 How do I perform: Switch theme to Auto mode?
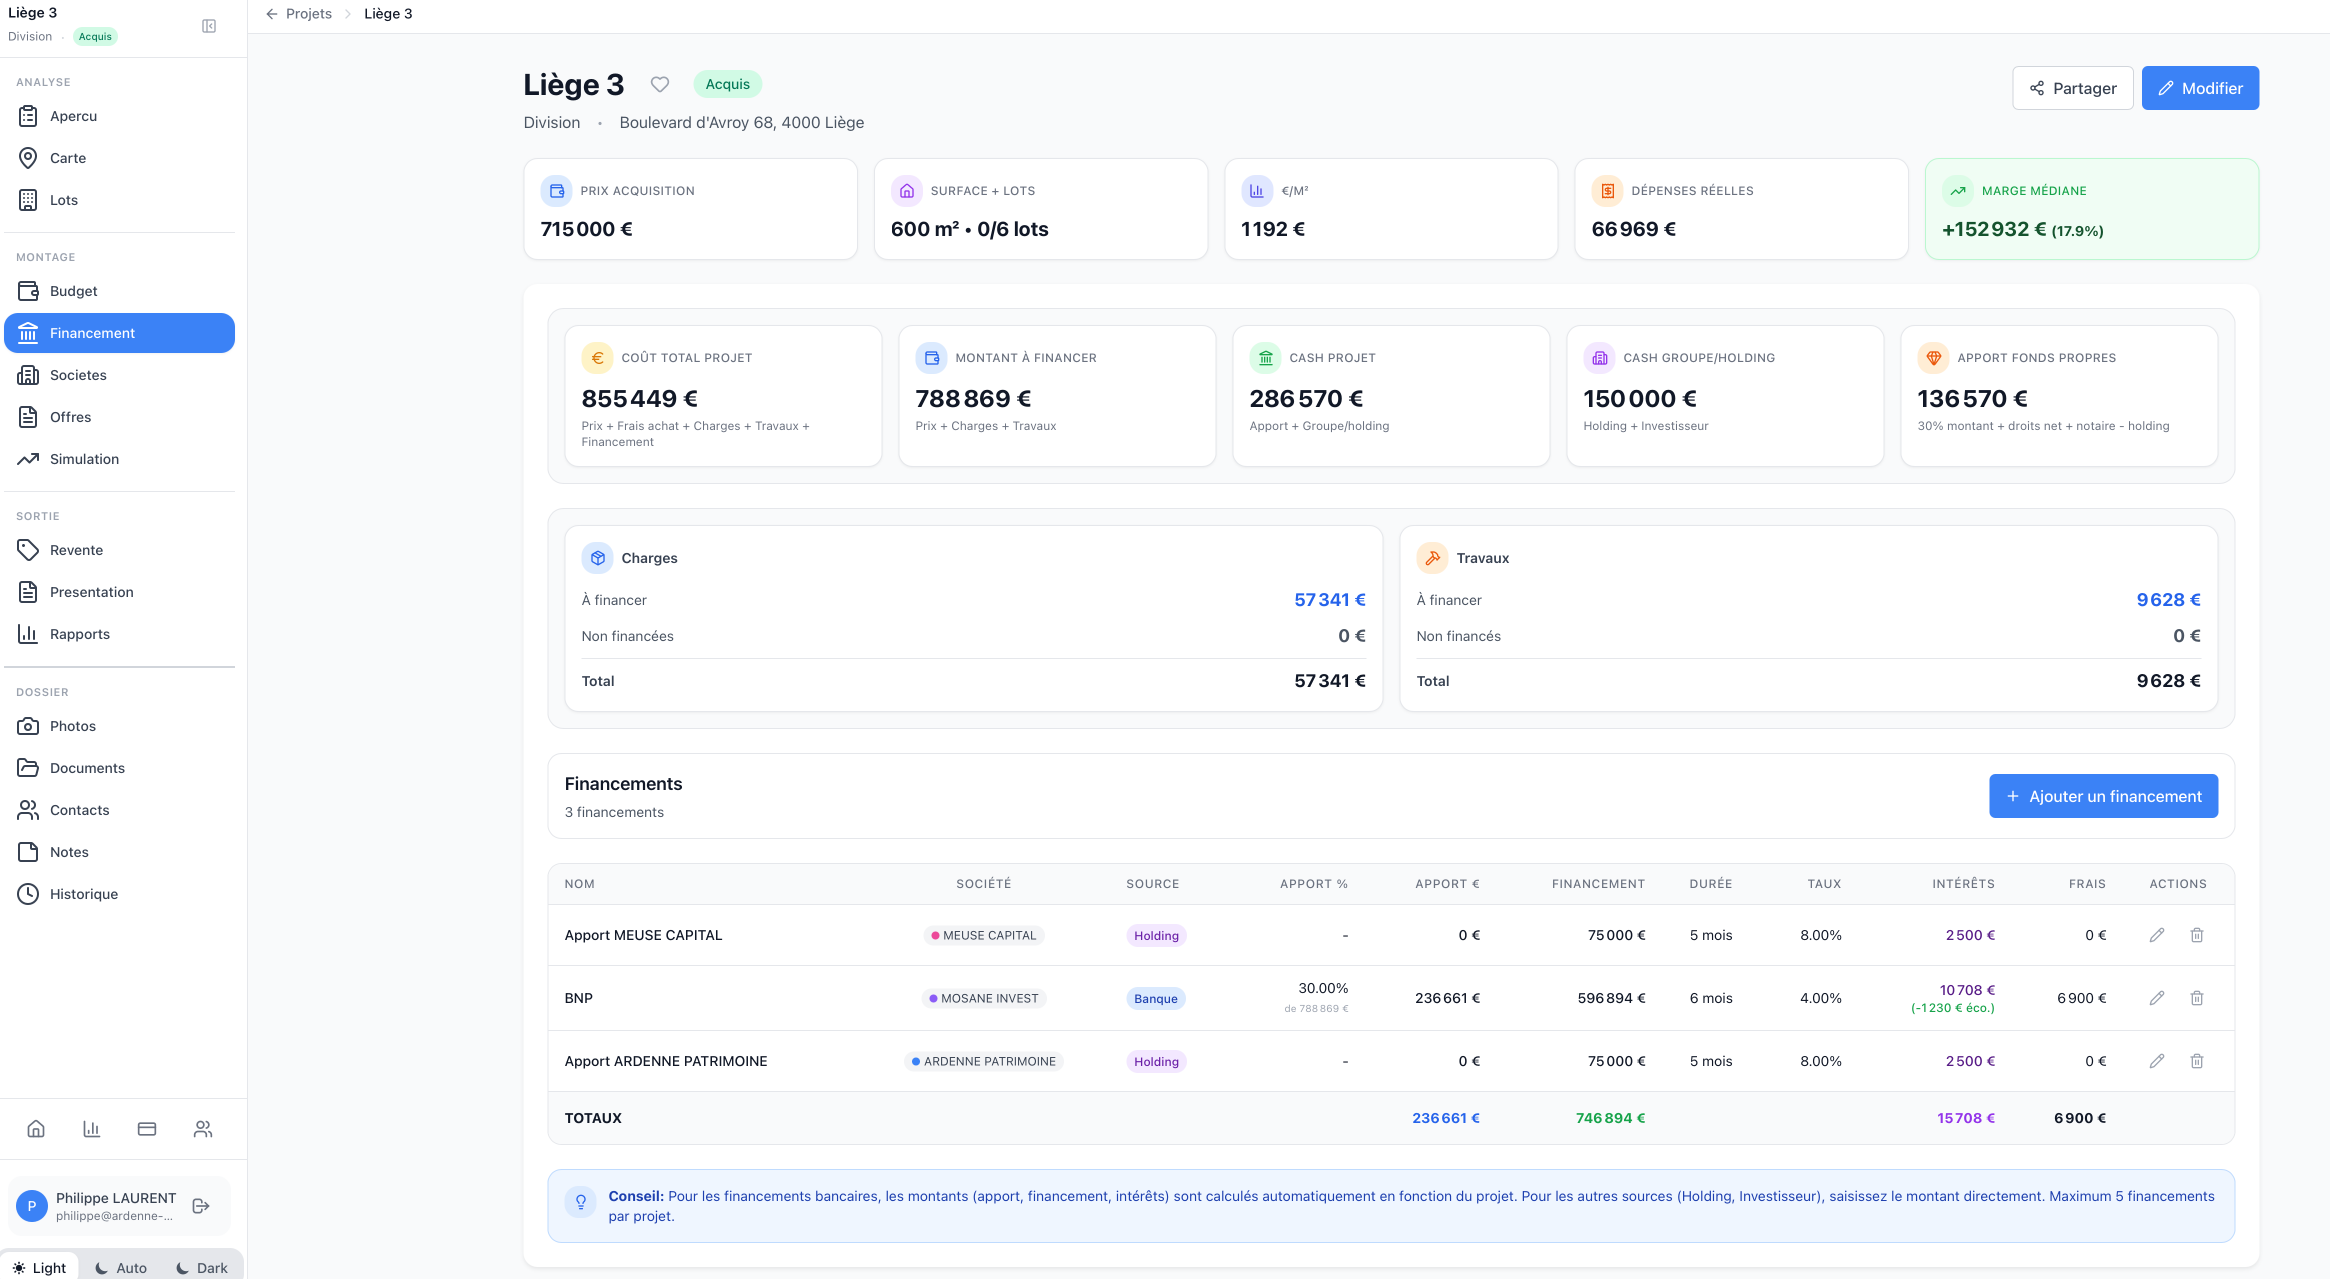tap(121, 1267)
